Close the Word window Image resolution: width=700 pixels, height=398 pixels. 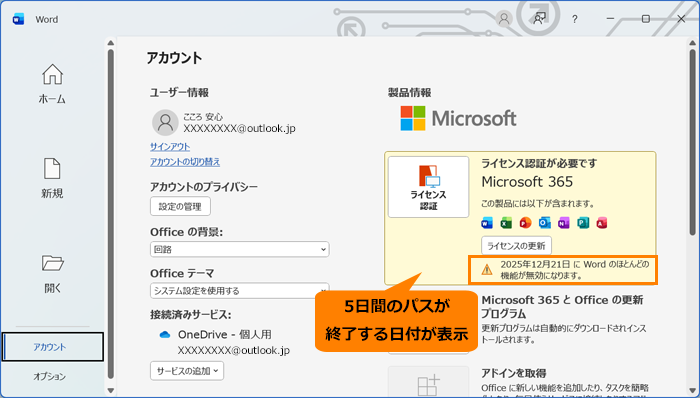[x=681, y=19]
